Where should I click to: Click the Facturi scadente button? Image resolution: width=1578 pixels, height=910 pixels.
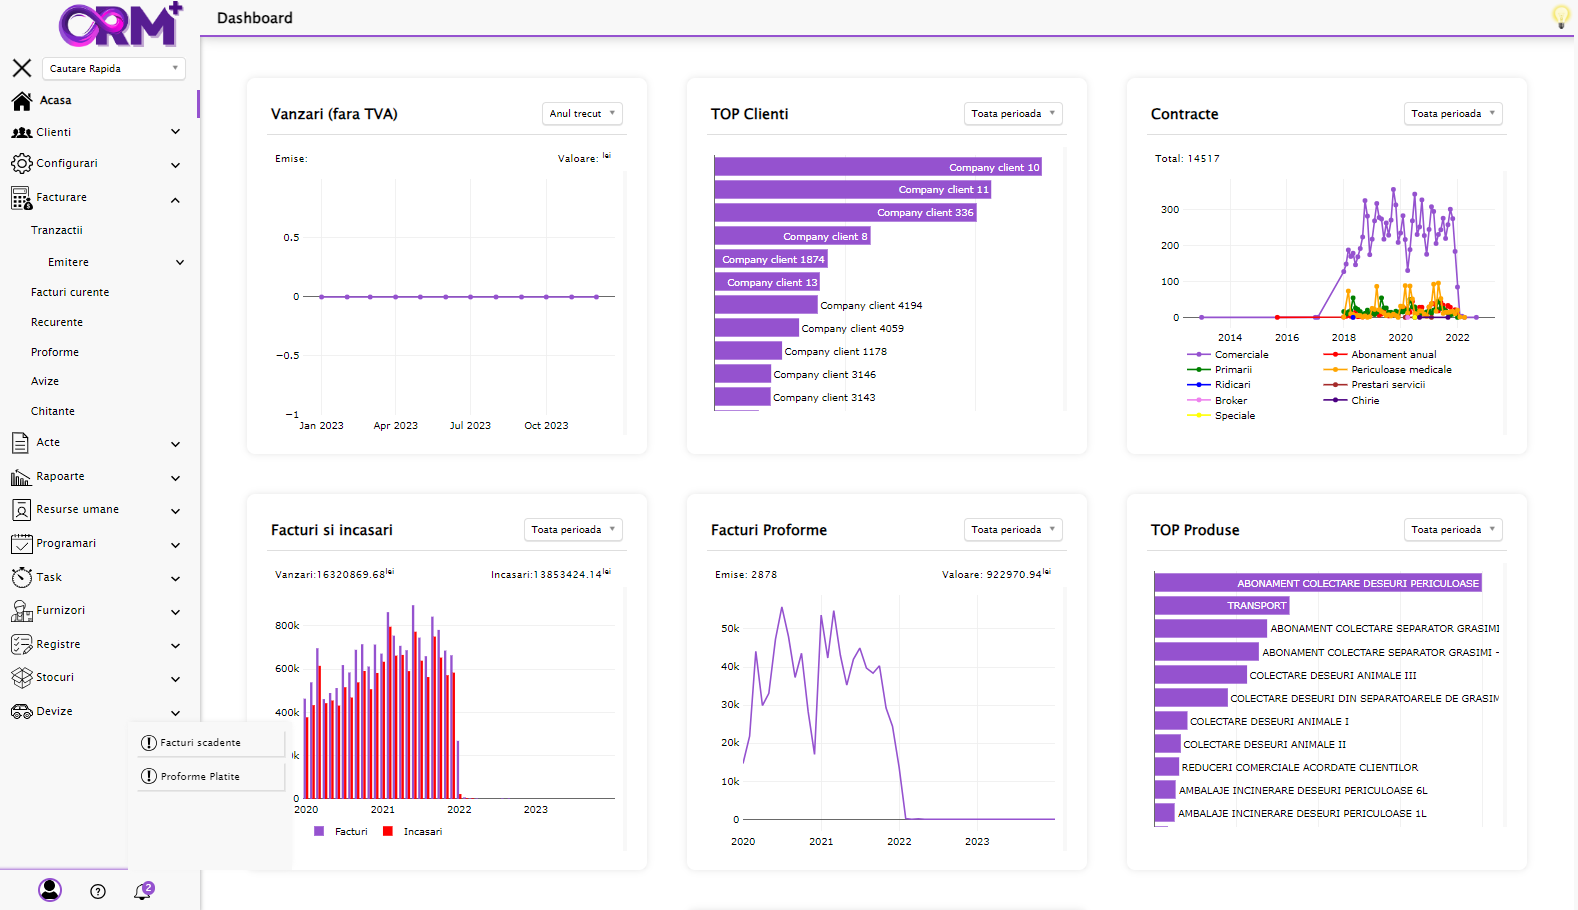tap(201, 743)
